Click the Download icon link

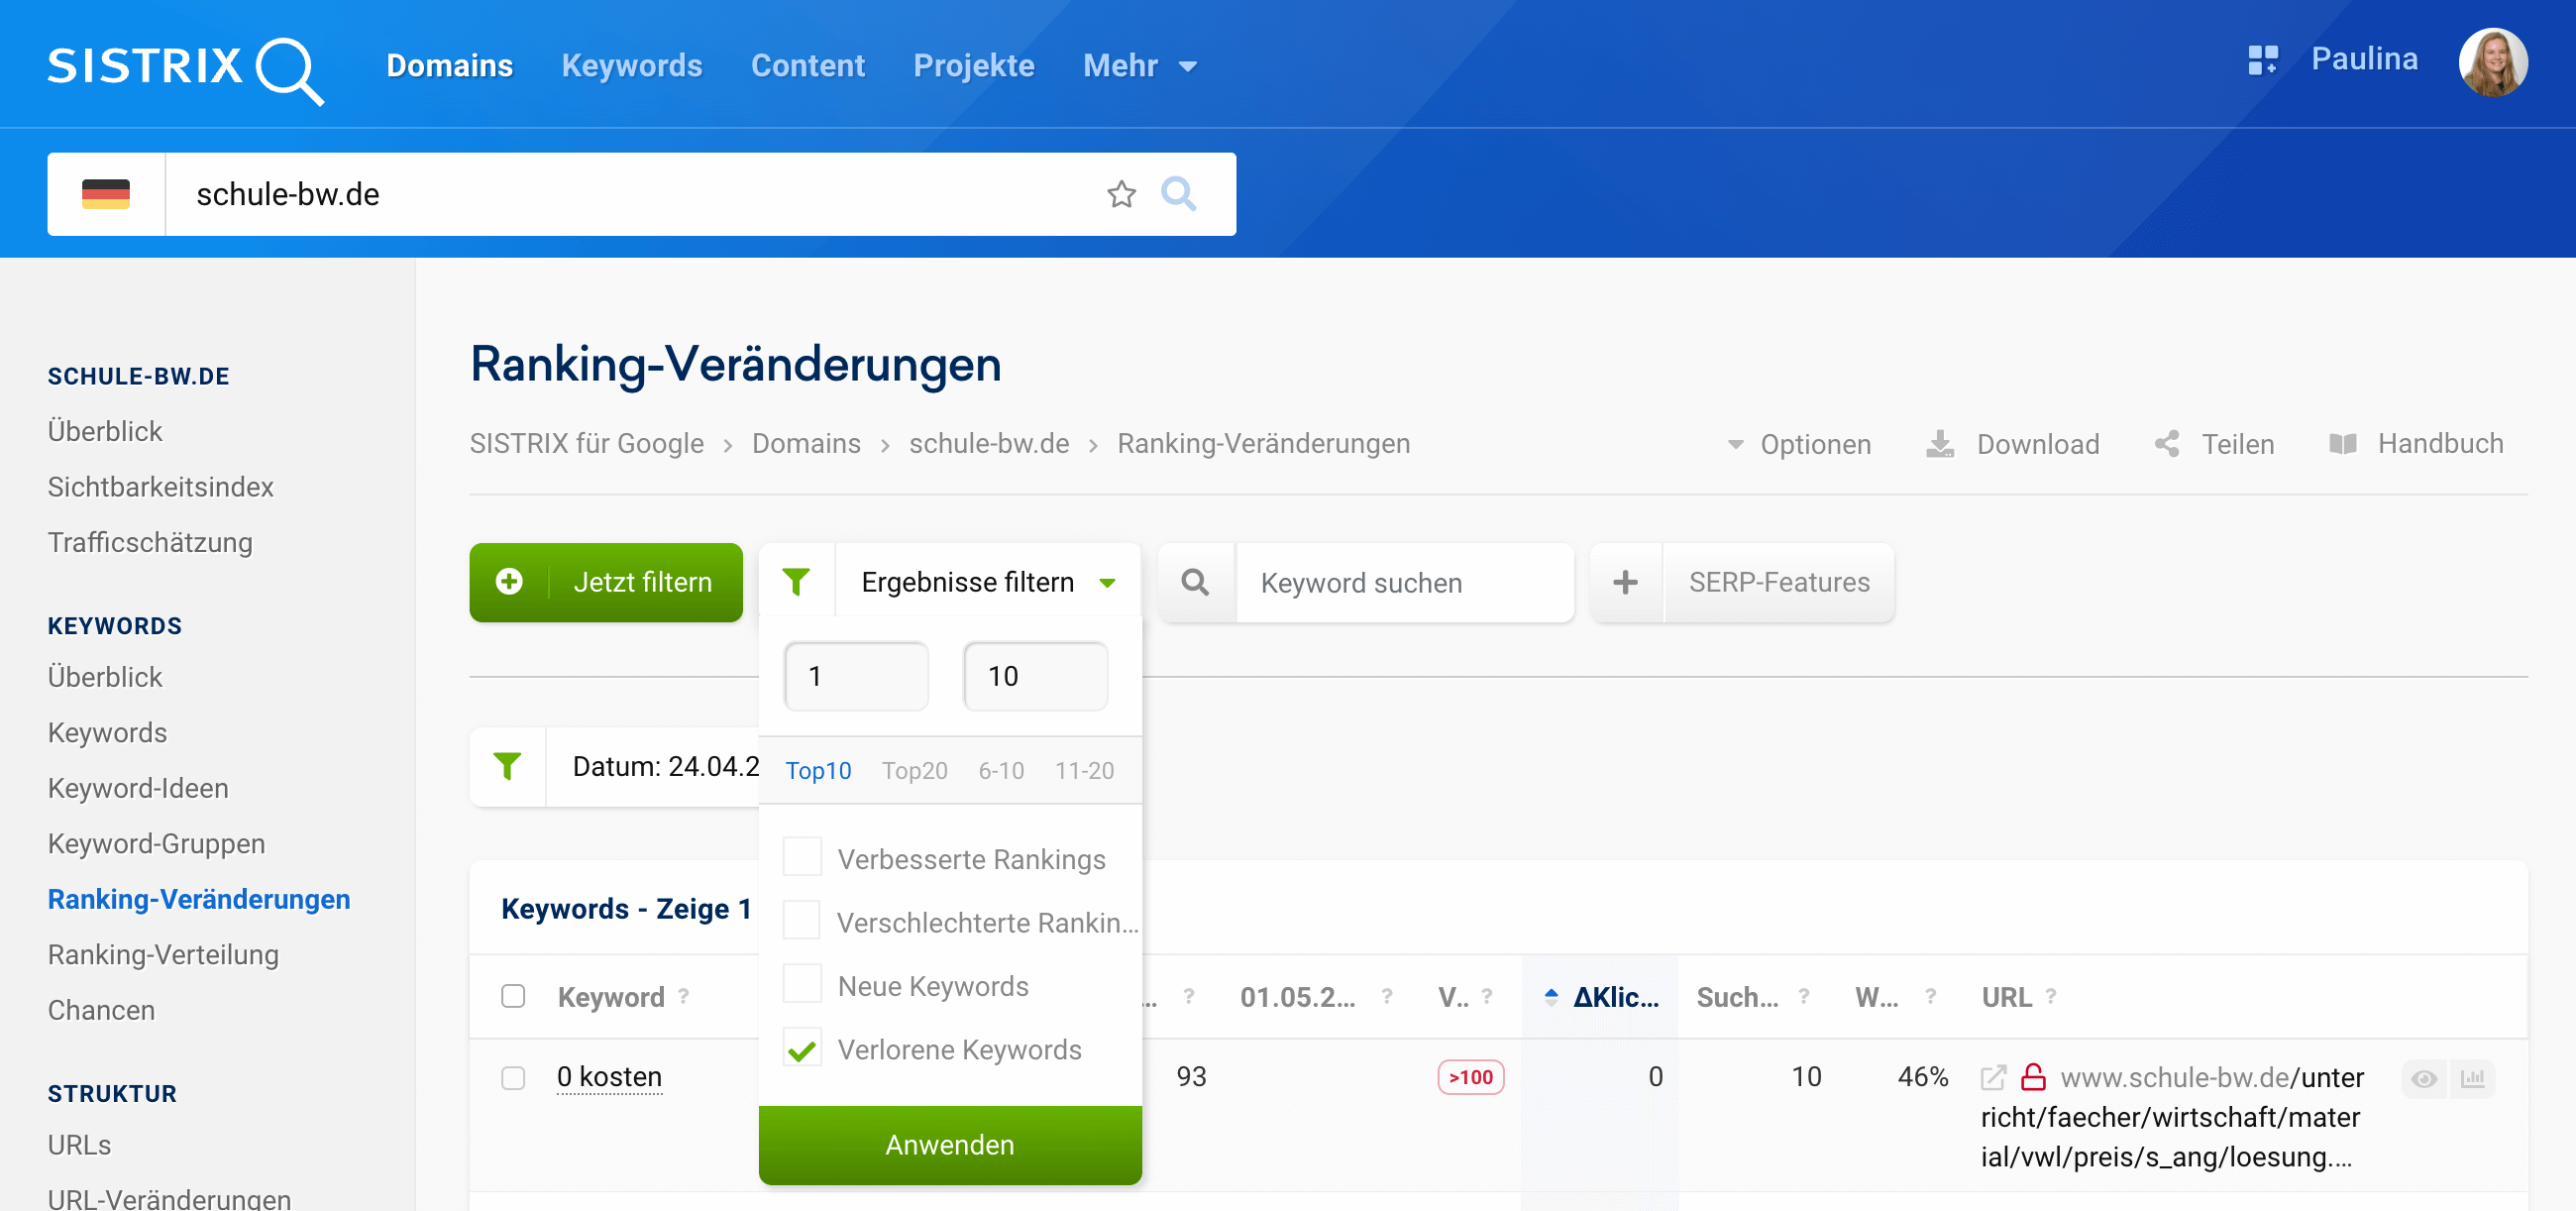click(x=1939, y=444)
